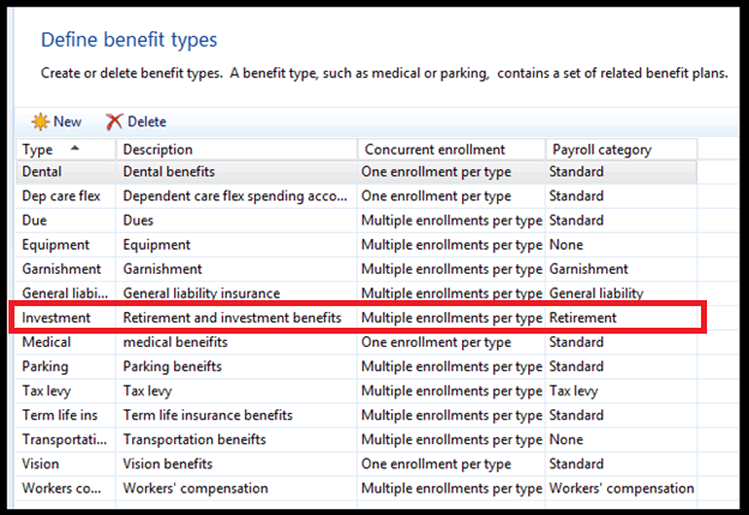Open Concurrent enrollment cell for Medical
Screen dimensions: 749x515
(451, 342)
